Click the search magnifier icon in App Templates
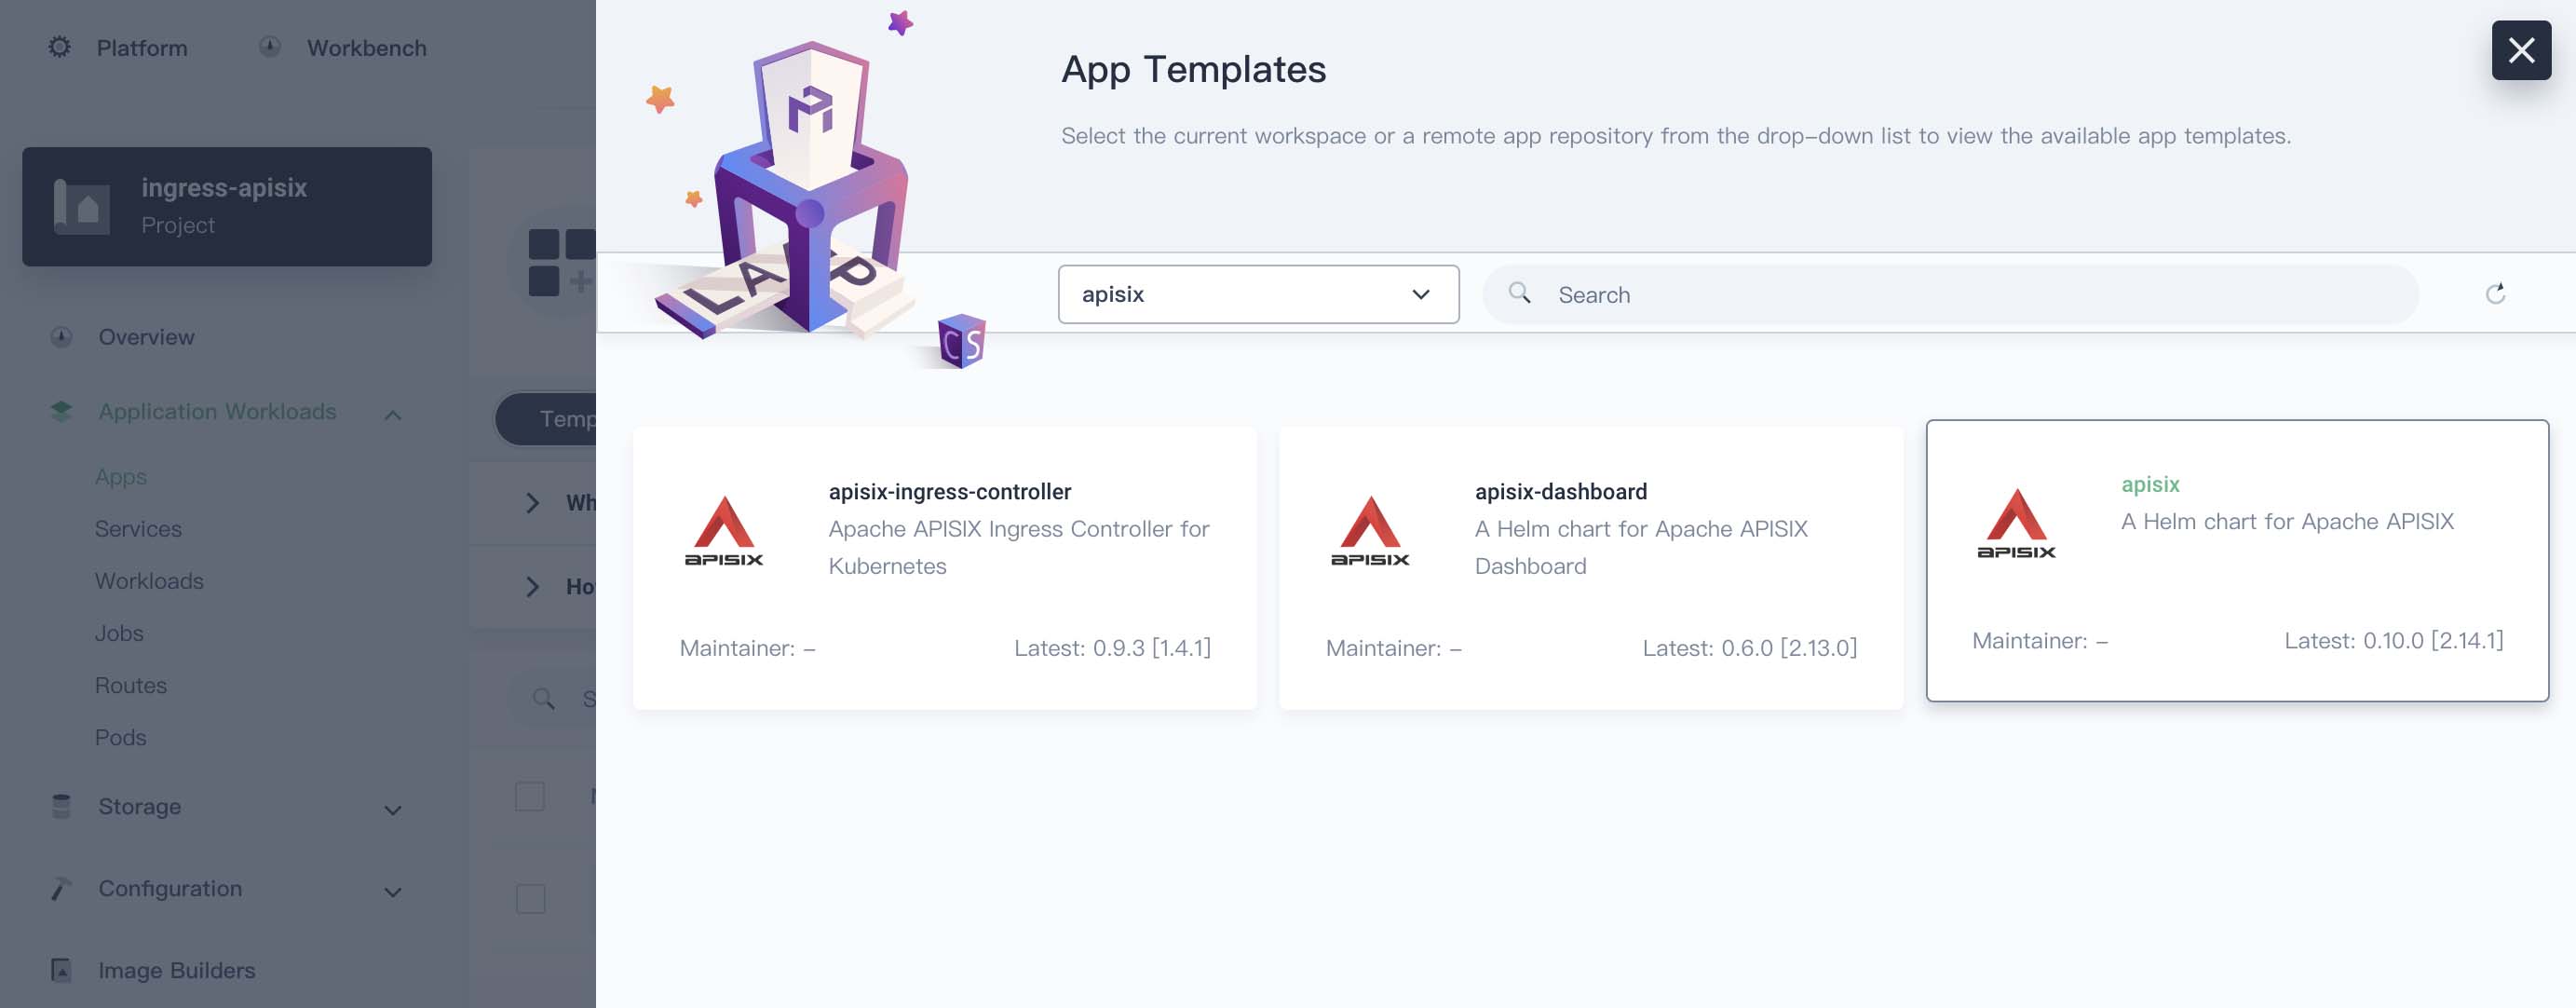Viewport: 2576px width, 1008px height. pos(1519,293)
